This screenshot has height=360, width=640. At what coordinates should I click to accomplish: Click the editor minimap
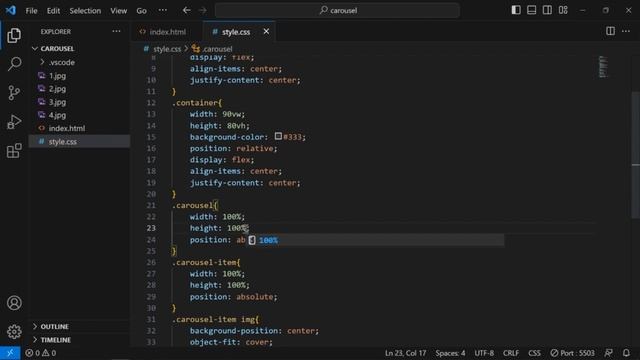pyautogui.click(x=603, y=67)
